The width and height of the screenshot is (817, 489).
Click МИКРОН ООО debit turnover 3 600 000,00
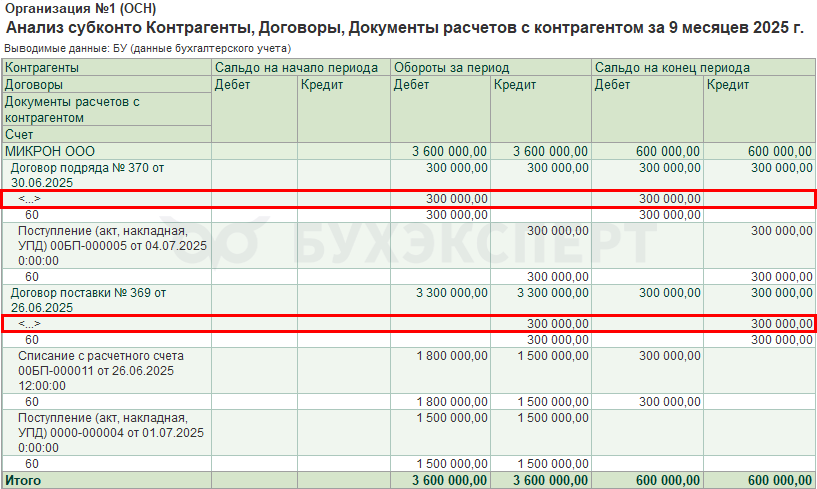(449, 151)
